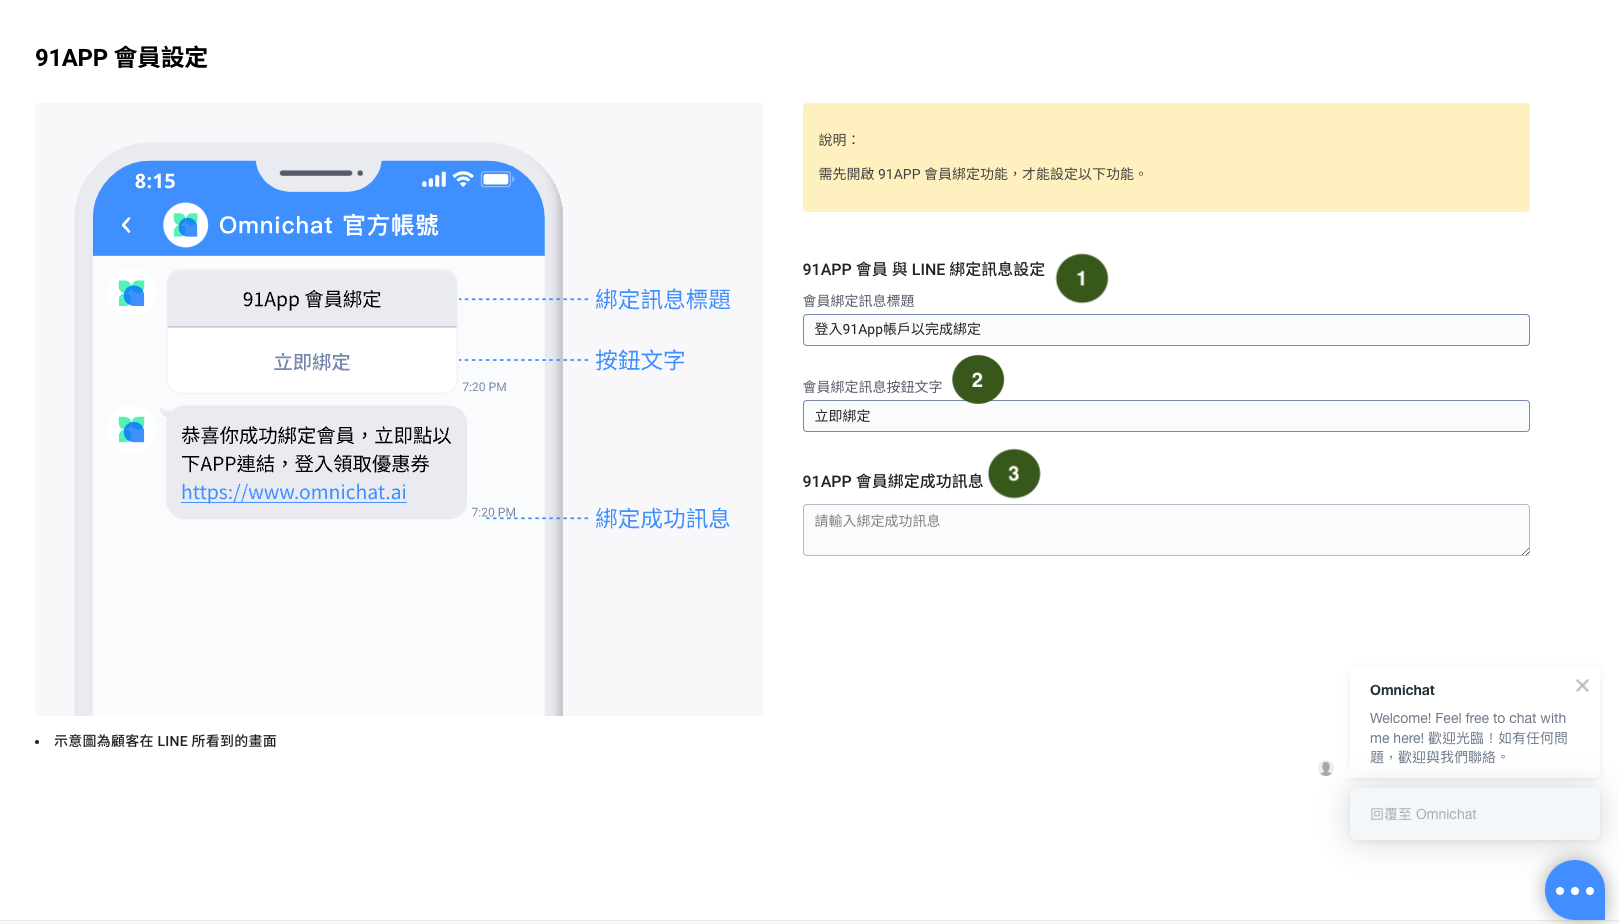The height and width of the screenshot is (924, 1619).
Task: Click the success message textarea resize handle
Action: (x=1524, y=550)
